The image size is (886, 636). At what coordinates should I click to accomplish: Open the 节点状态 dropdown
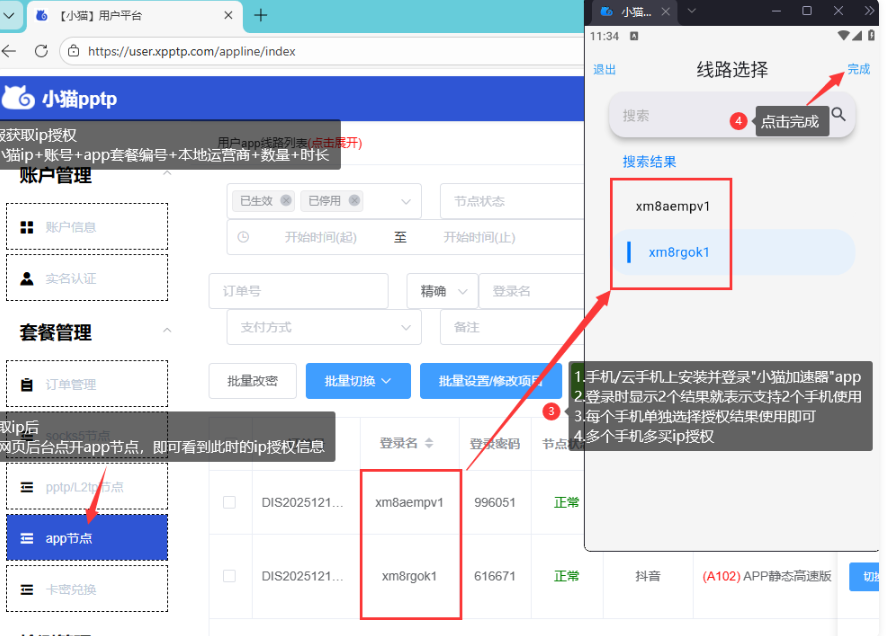point(512,201)
